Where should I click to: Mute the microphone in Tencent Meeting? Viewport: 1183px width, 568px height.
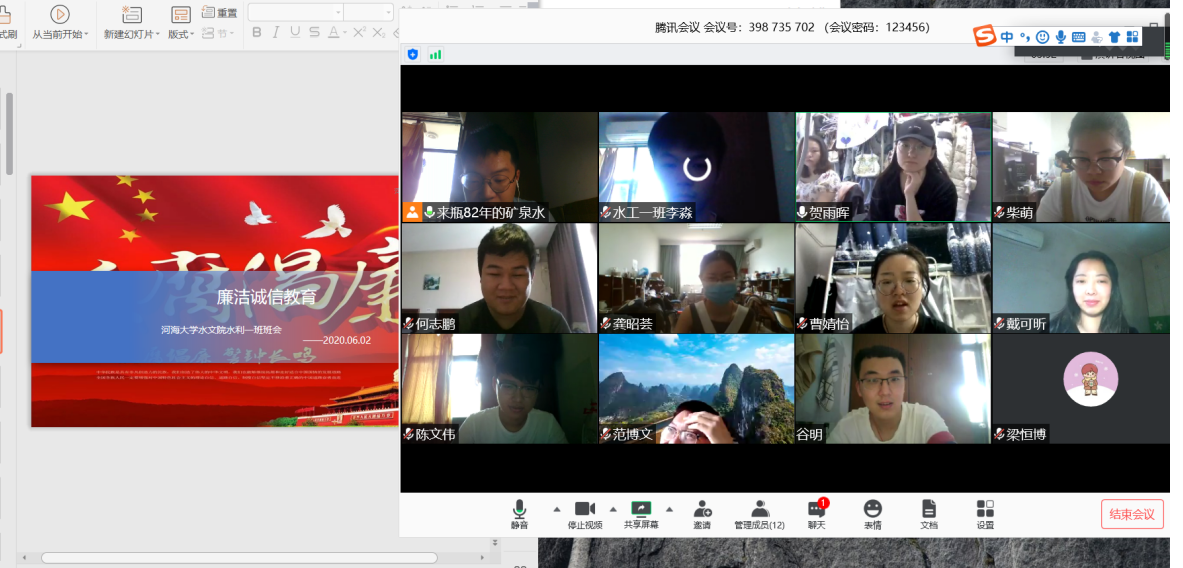coord(519,514)
